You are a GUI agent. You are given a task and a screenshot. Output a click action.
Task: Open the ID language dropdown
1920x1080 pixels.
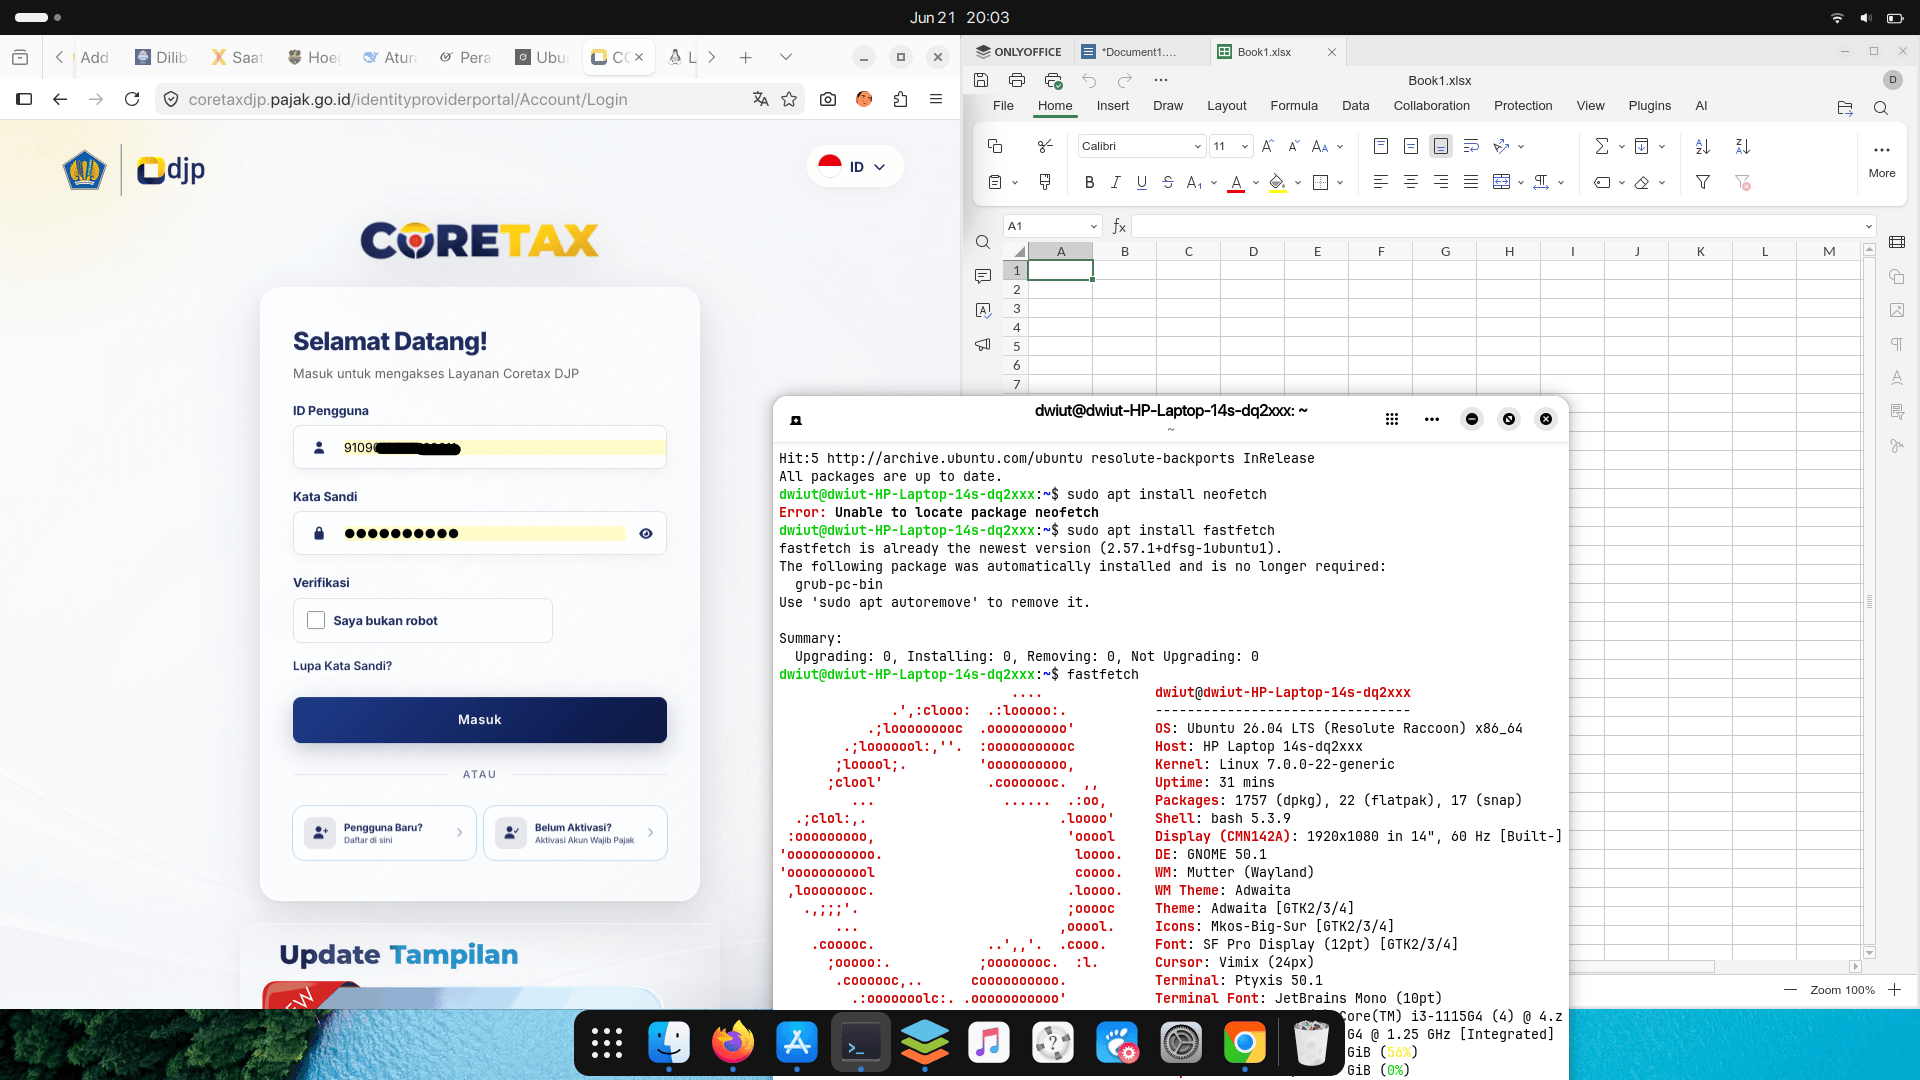[x=855, y=166]
